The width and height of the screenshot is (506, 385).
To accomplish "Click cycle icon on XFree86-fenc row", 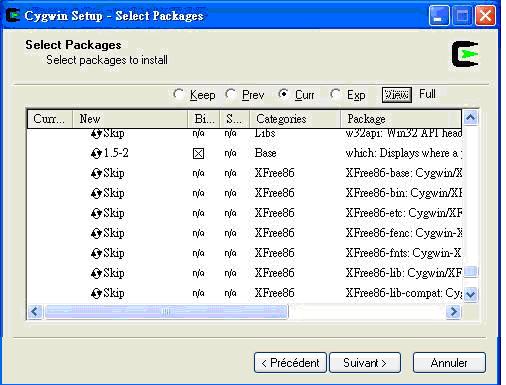I will point(96,234).
